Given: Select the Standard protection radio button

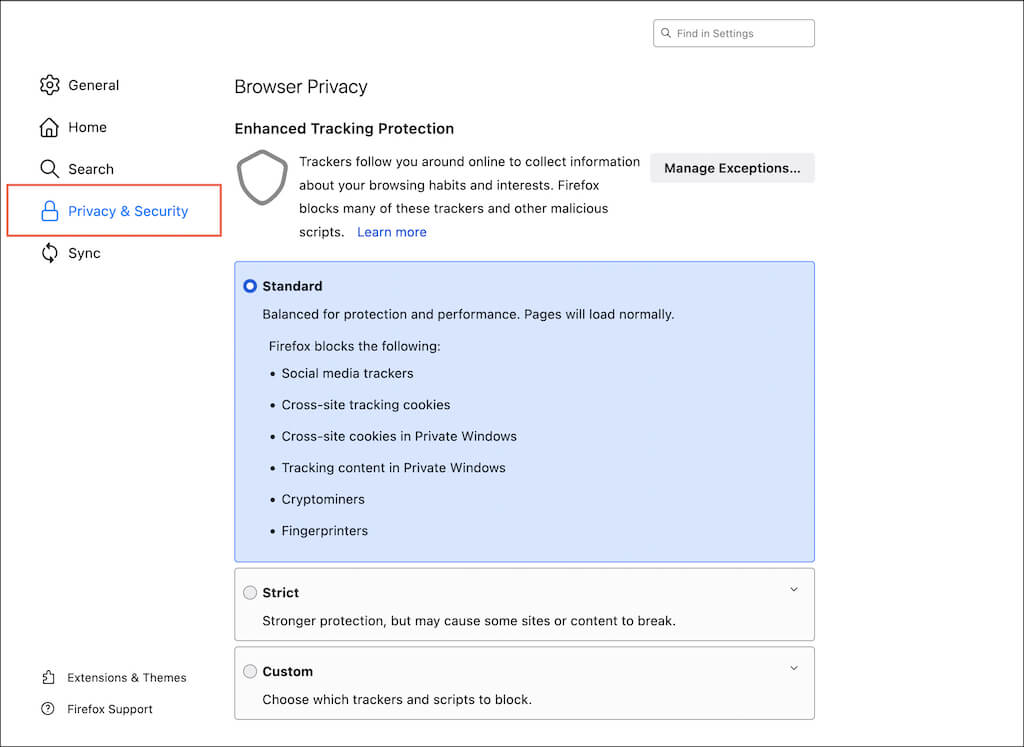Looking at the screenshot, I should click(250, 286).
